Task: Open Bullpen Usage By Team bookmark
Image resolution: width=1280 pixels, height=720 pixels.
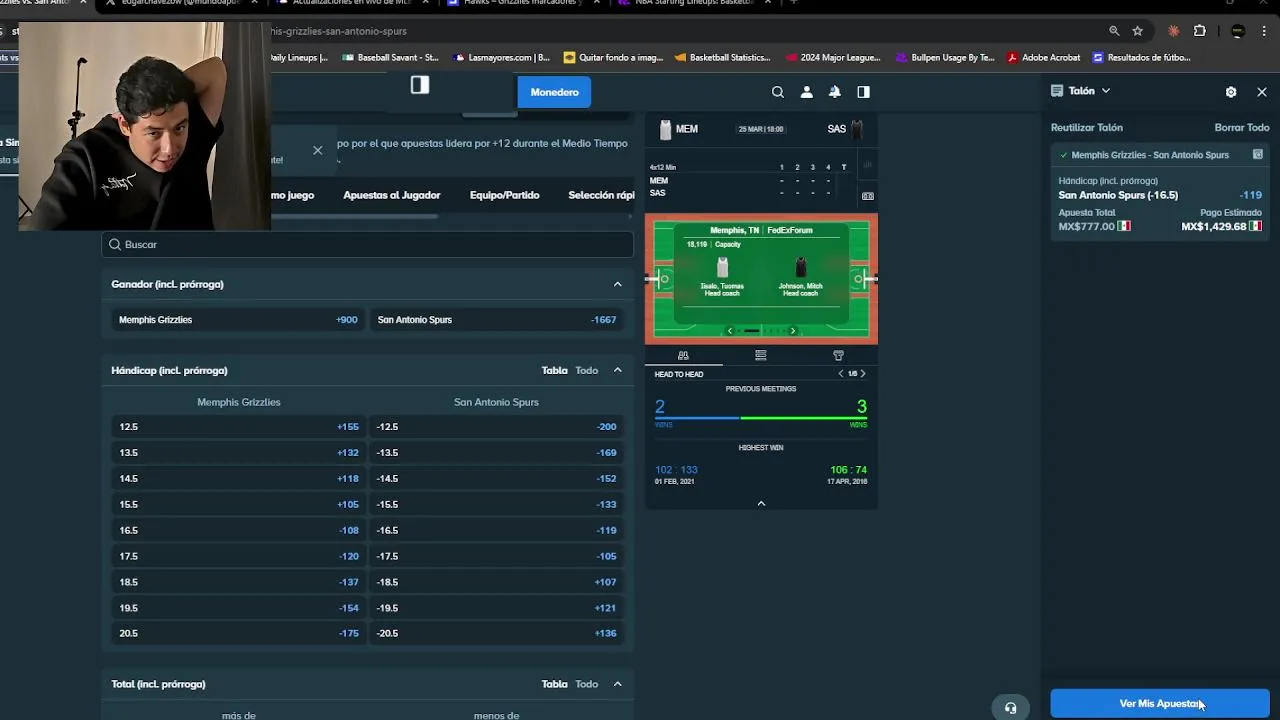Action: point(945,58)
